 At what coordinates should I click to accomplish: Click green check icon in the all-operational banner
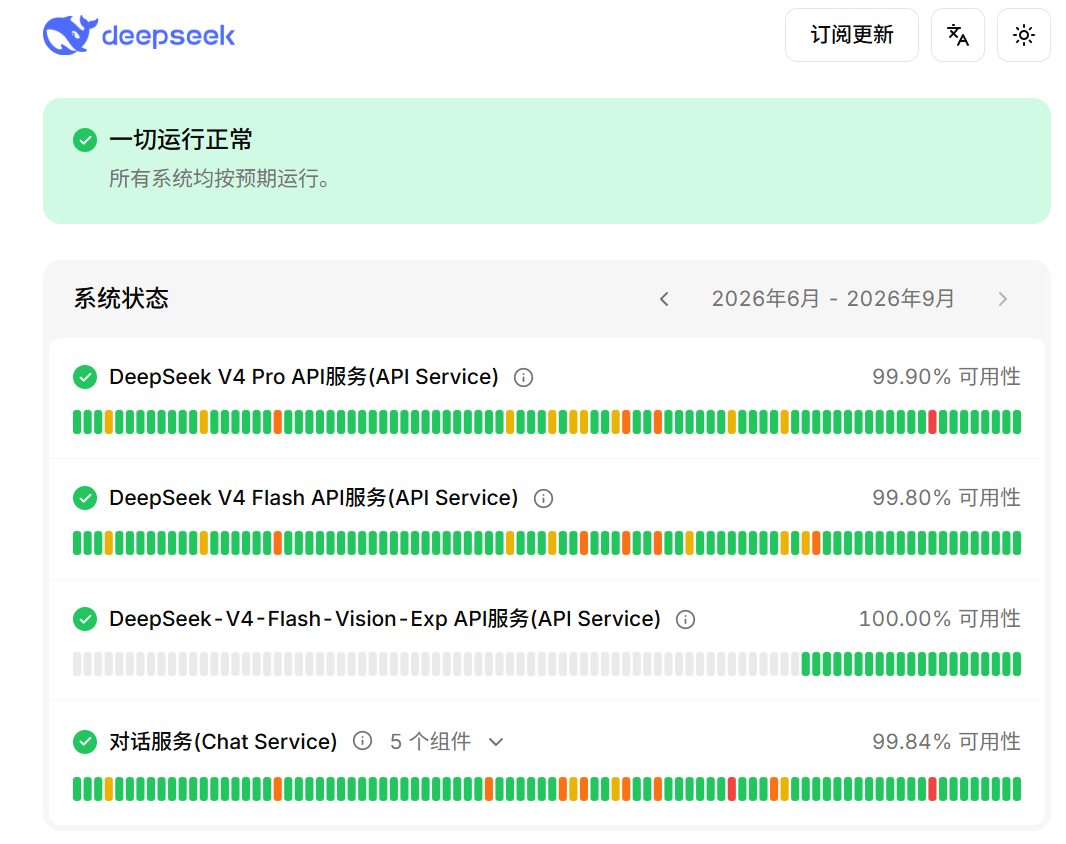coord(85,140)
